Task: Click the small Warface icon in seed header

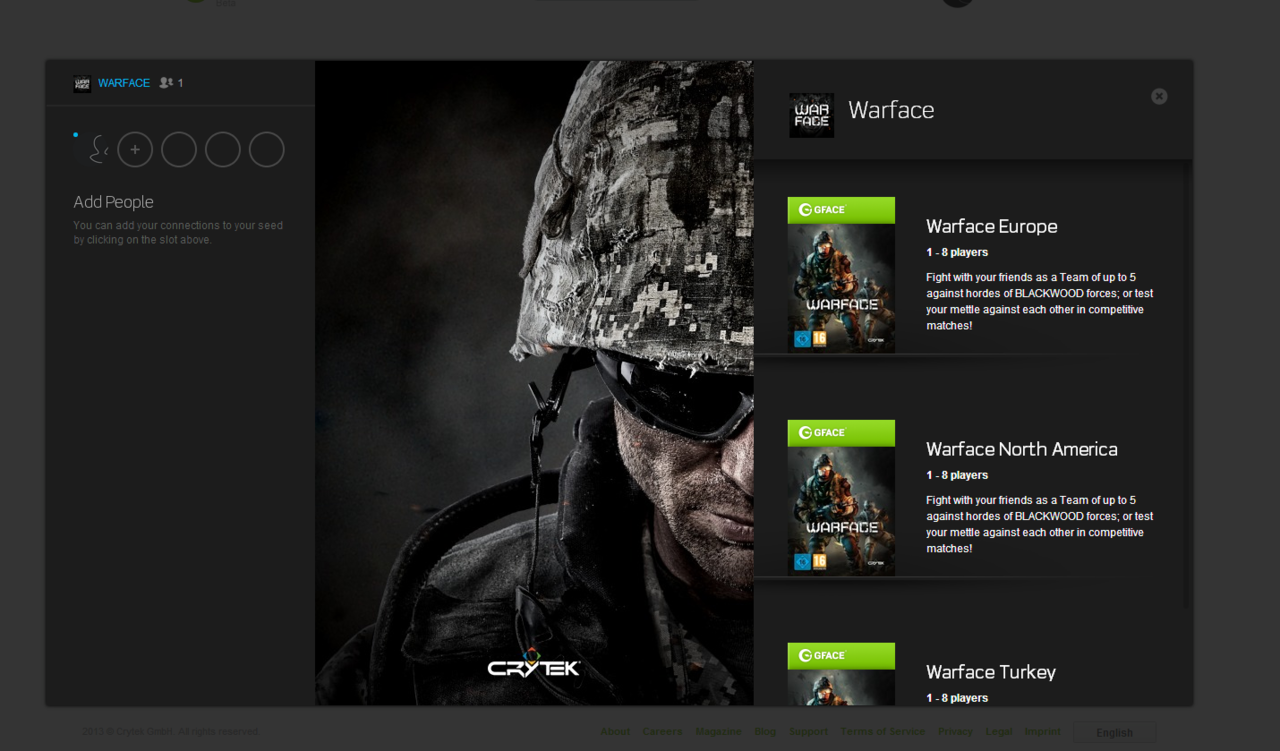Action: 82,83
